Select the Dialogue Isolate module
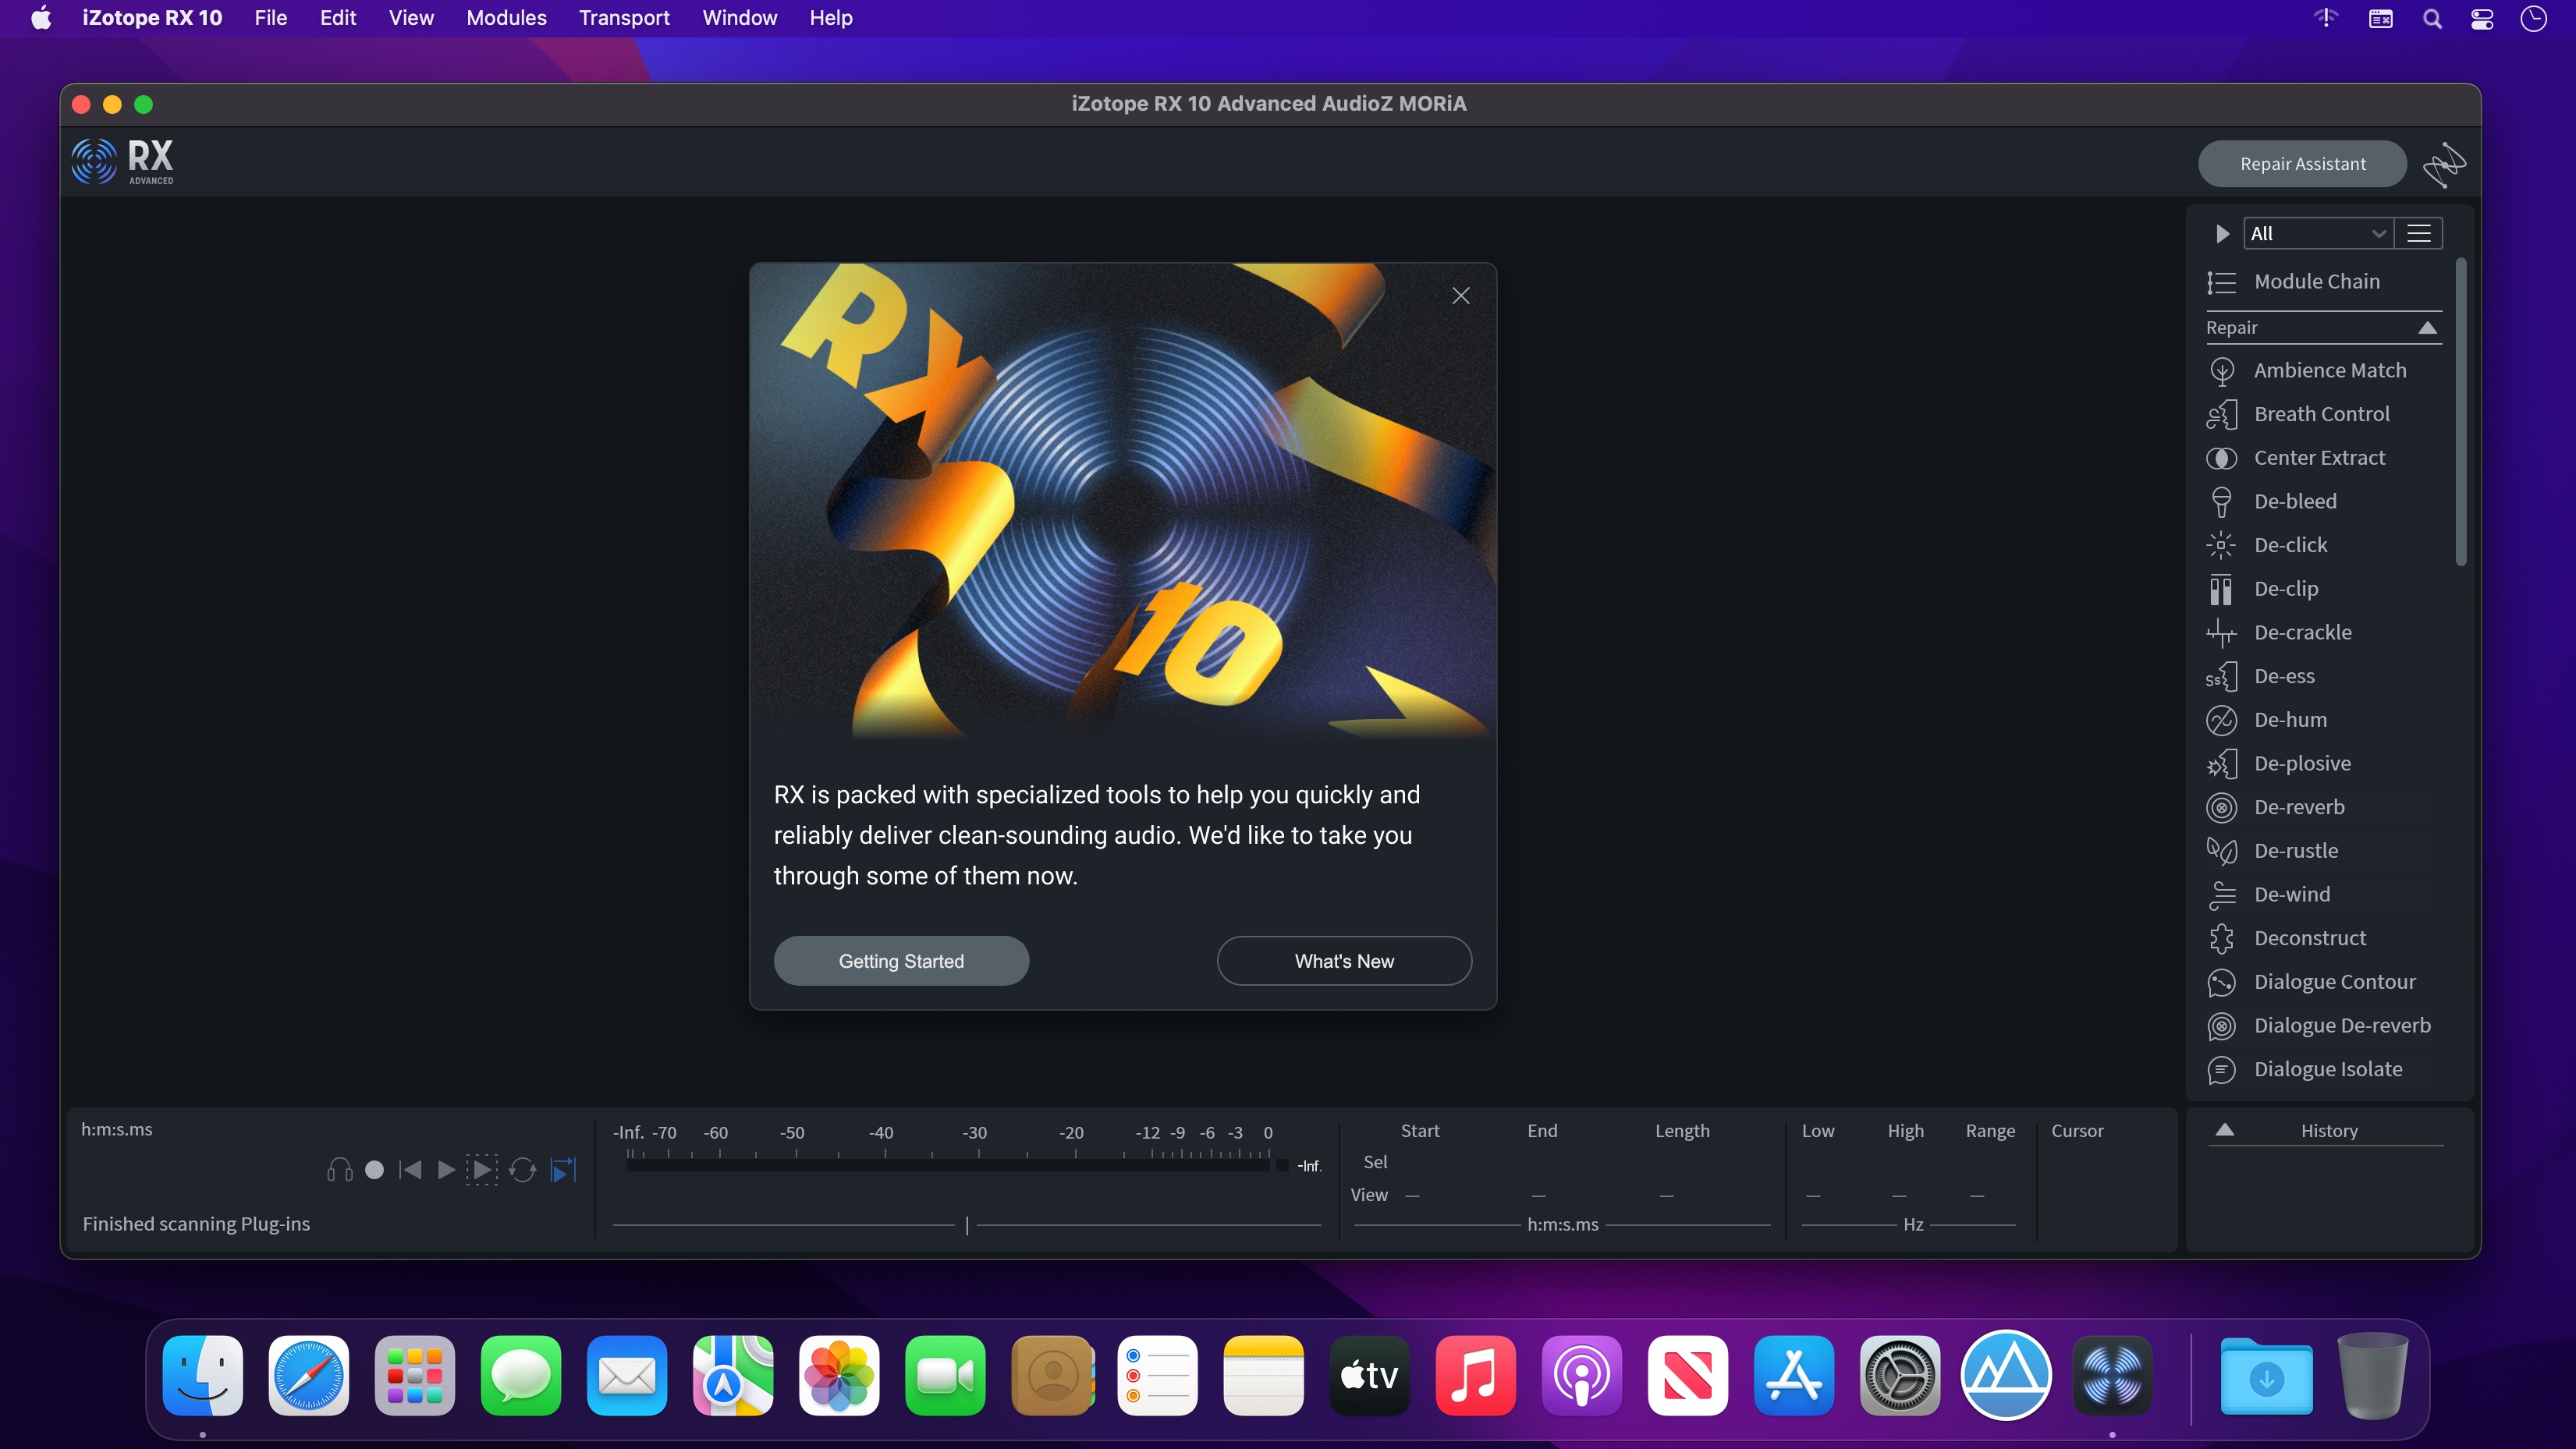 2328,1068
